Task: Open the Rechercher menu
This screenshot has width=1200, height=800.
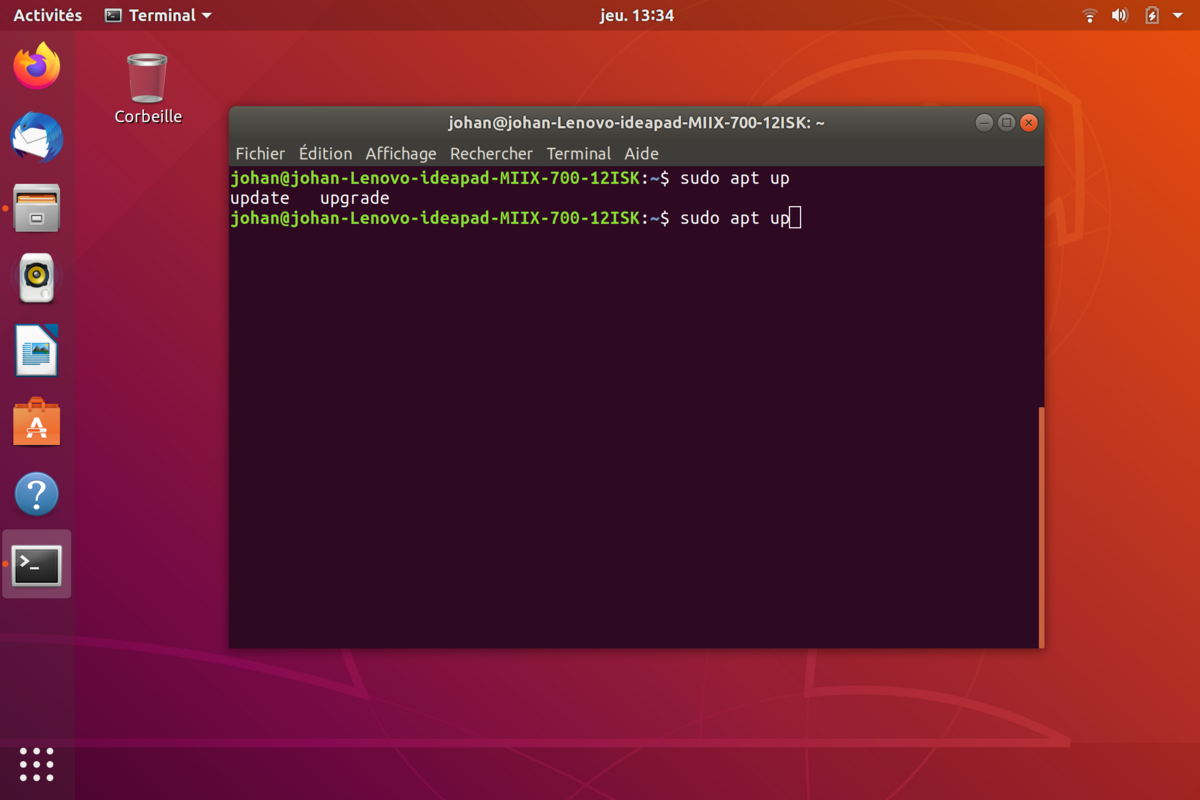Action: [491, 153]
